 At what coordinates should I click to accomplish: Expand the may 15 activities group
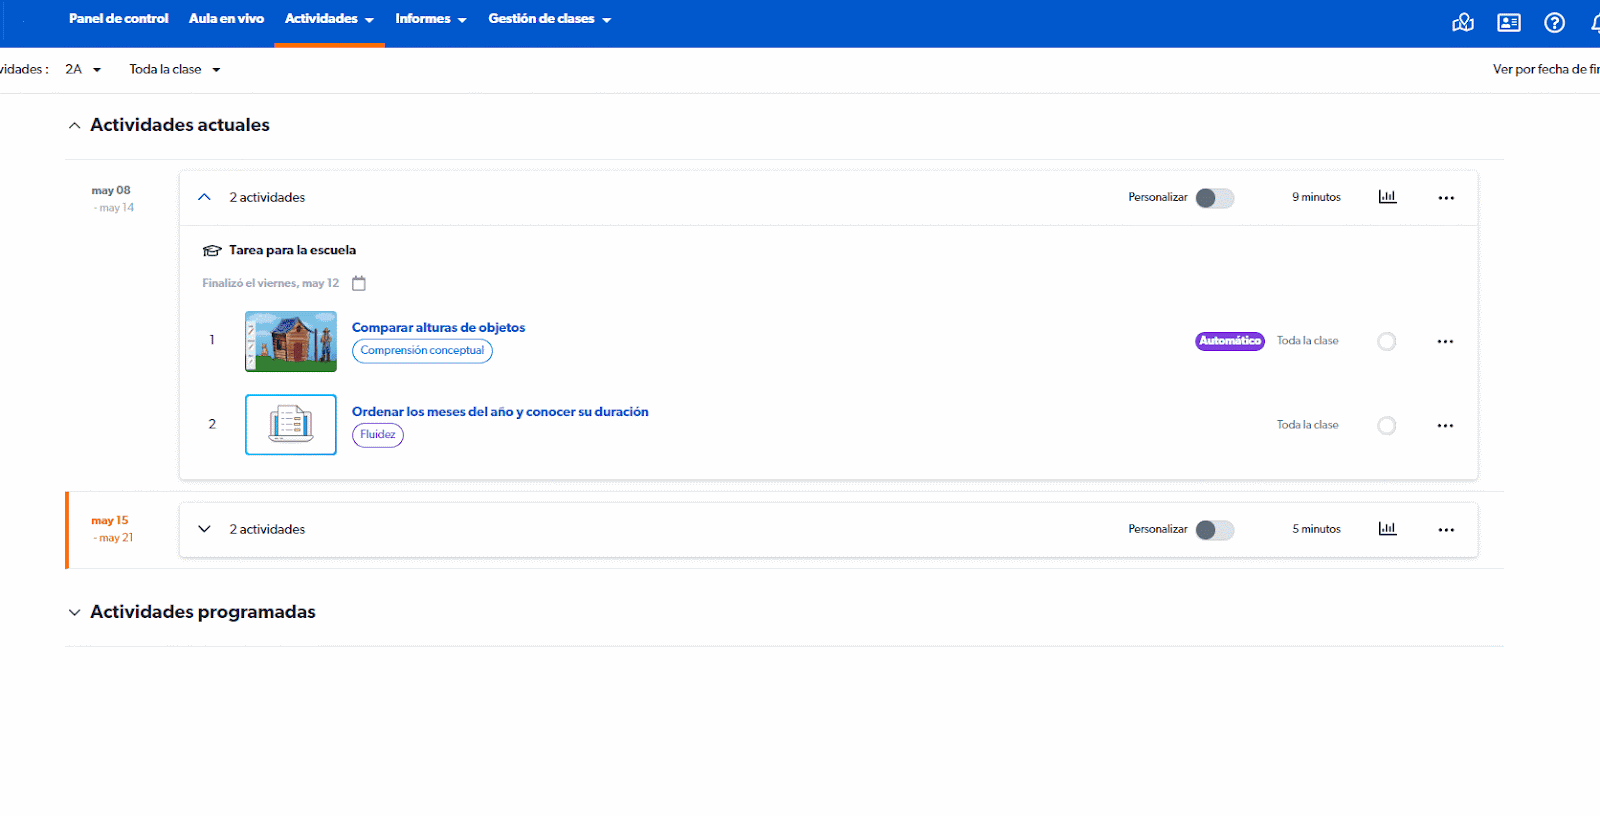[x=204, y=529]
